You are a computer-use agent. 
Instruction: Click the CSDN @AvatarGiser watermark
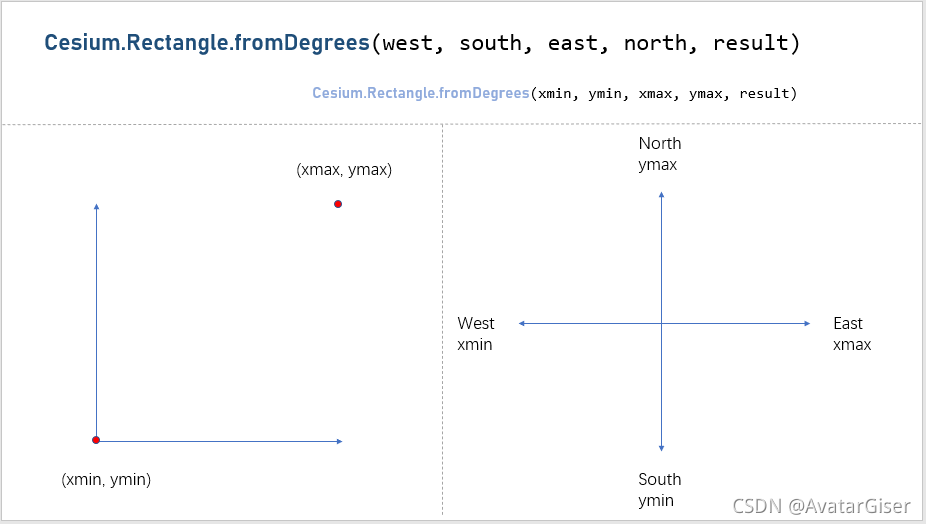821,506
